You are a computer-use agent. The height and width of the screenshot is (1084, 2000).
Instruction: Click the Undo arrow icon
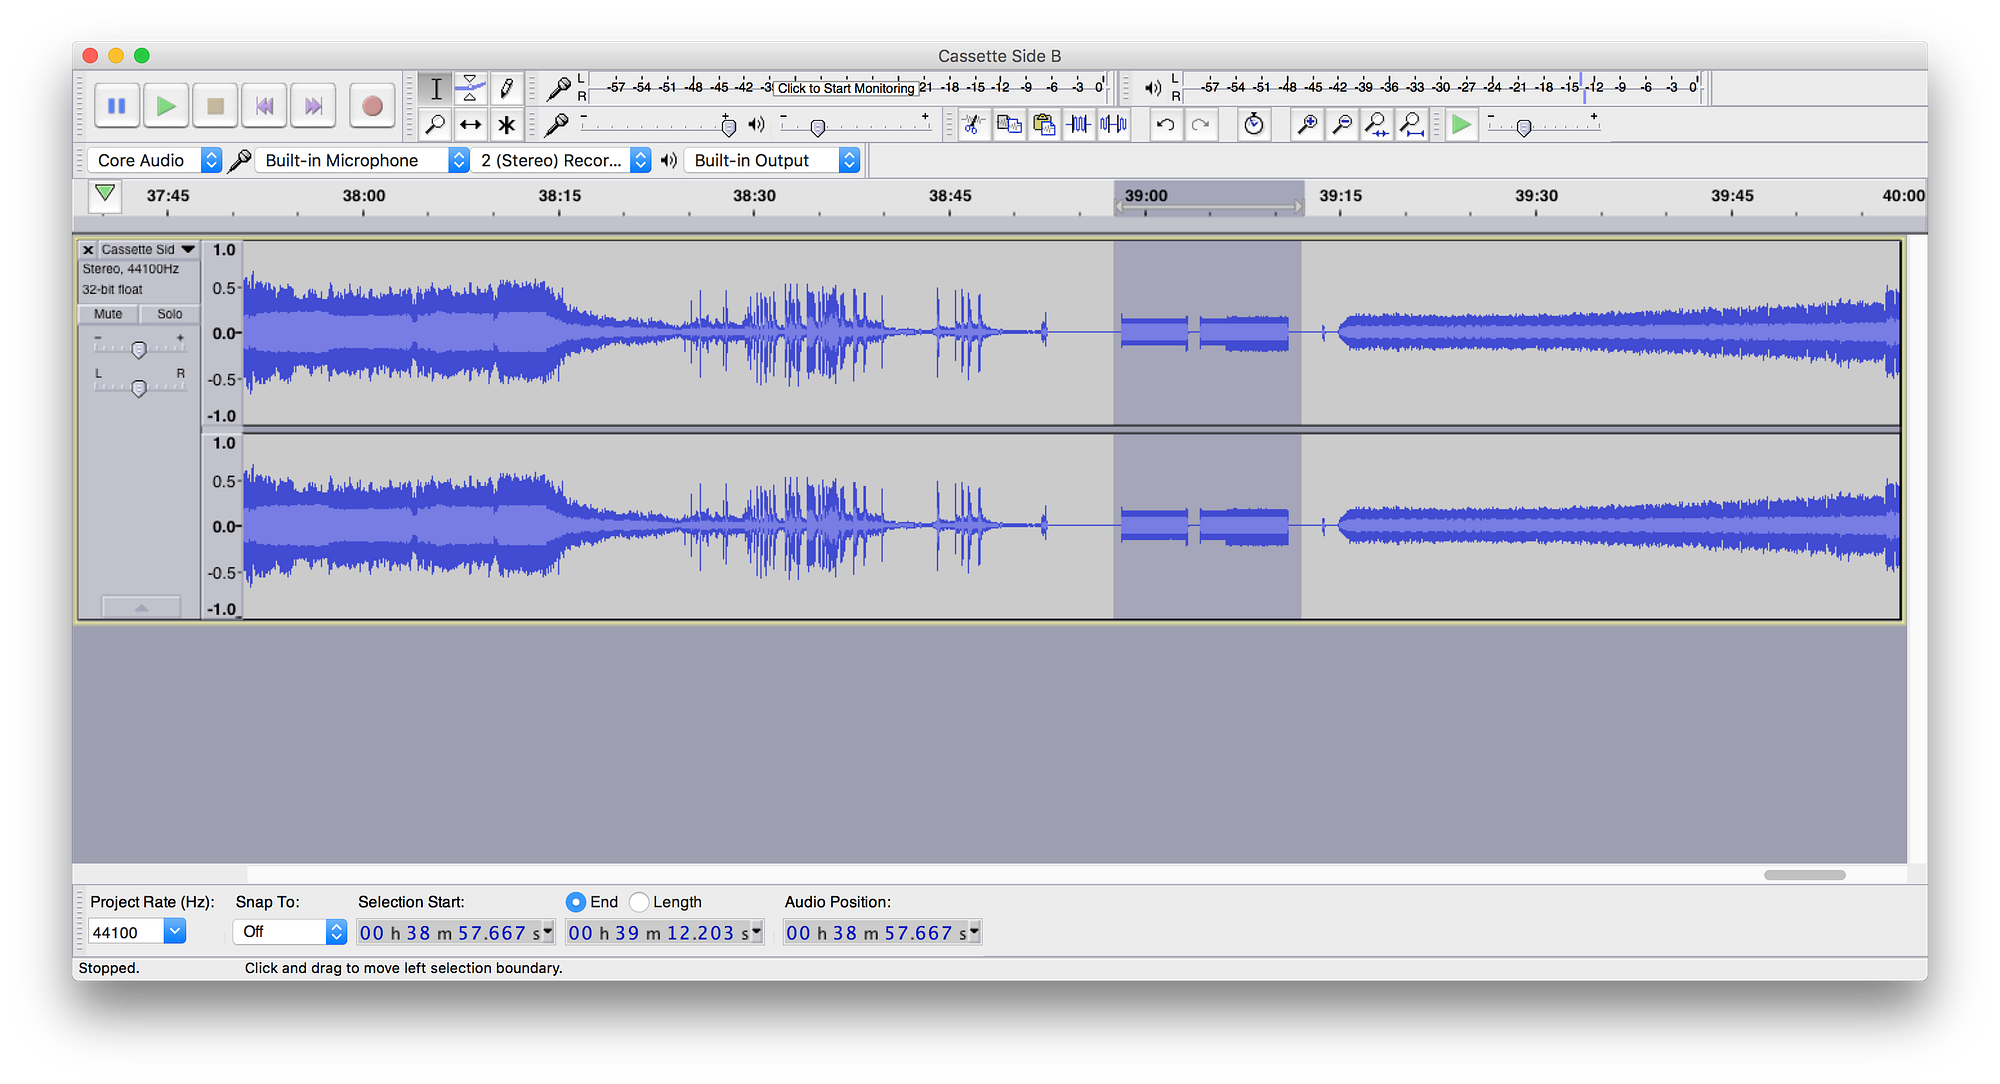1165,125
